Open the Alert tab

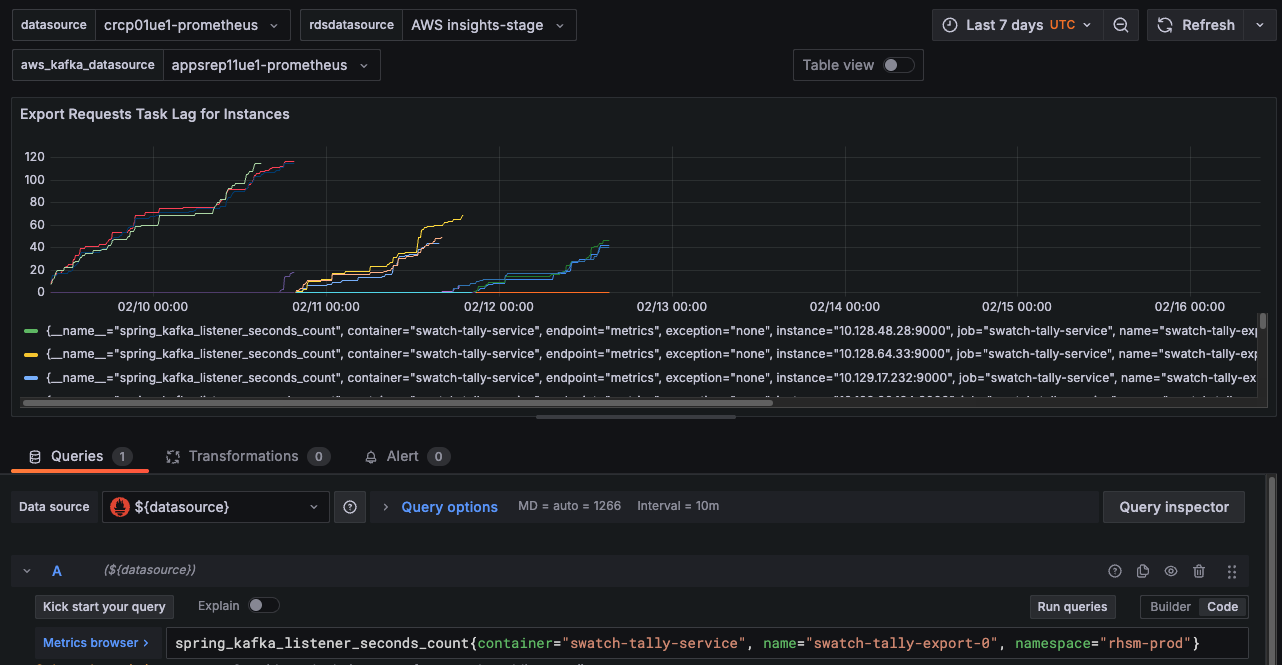tap(403, 456)
